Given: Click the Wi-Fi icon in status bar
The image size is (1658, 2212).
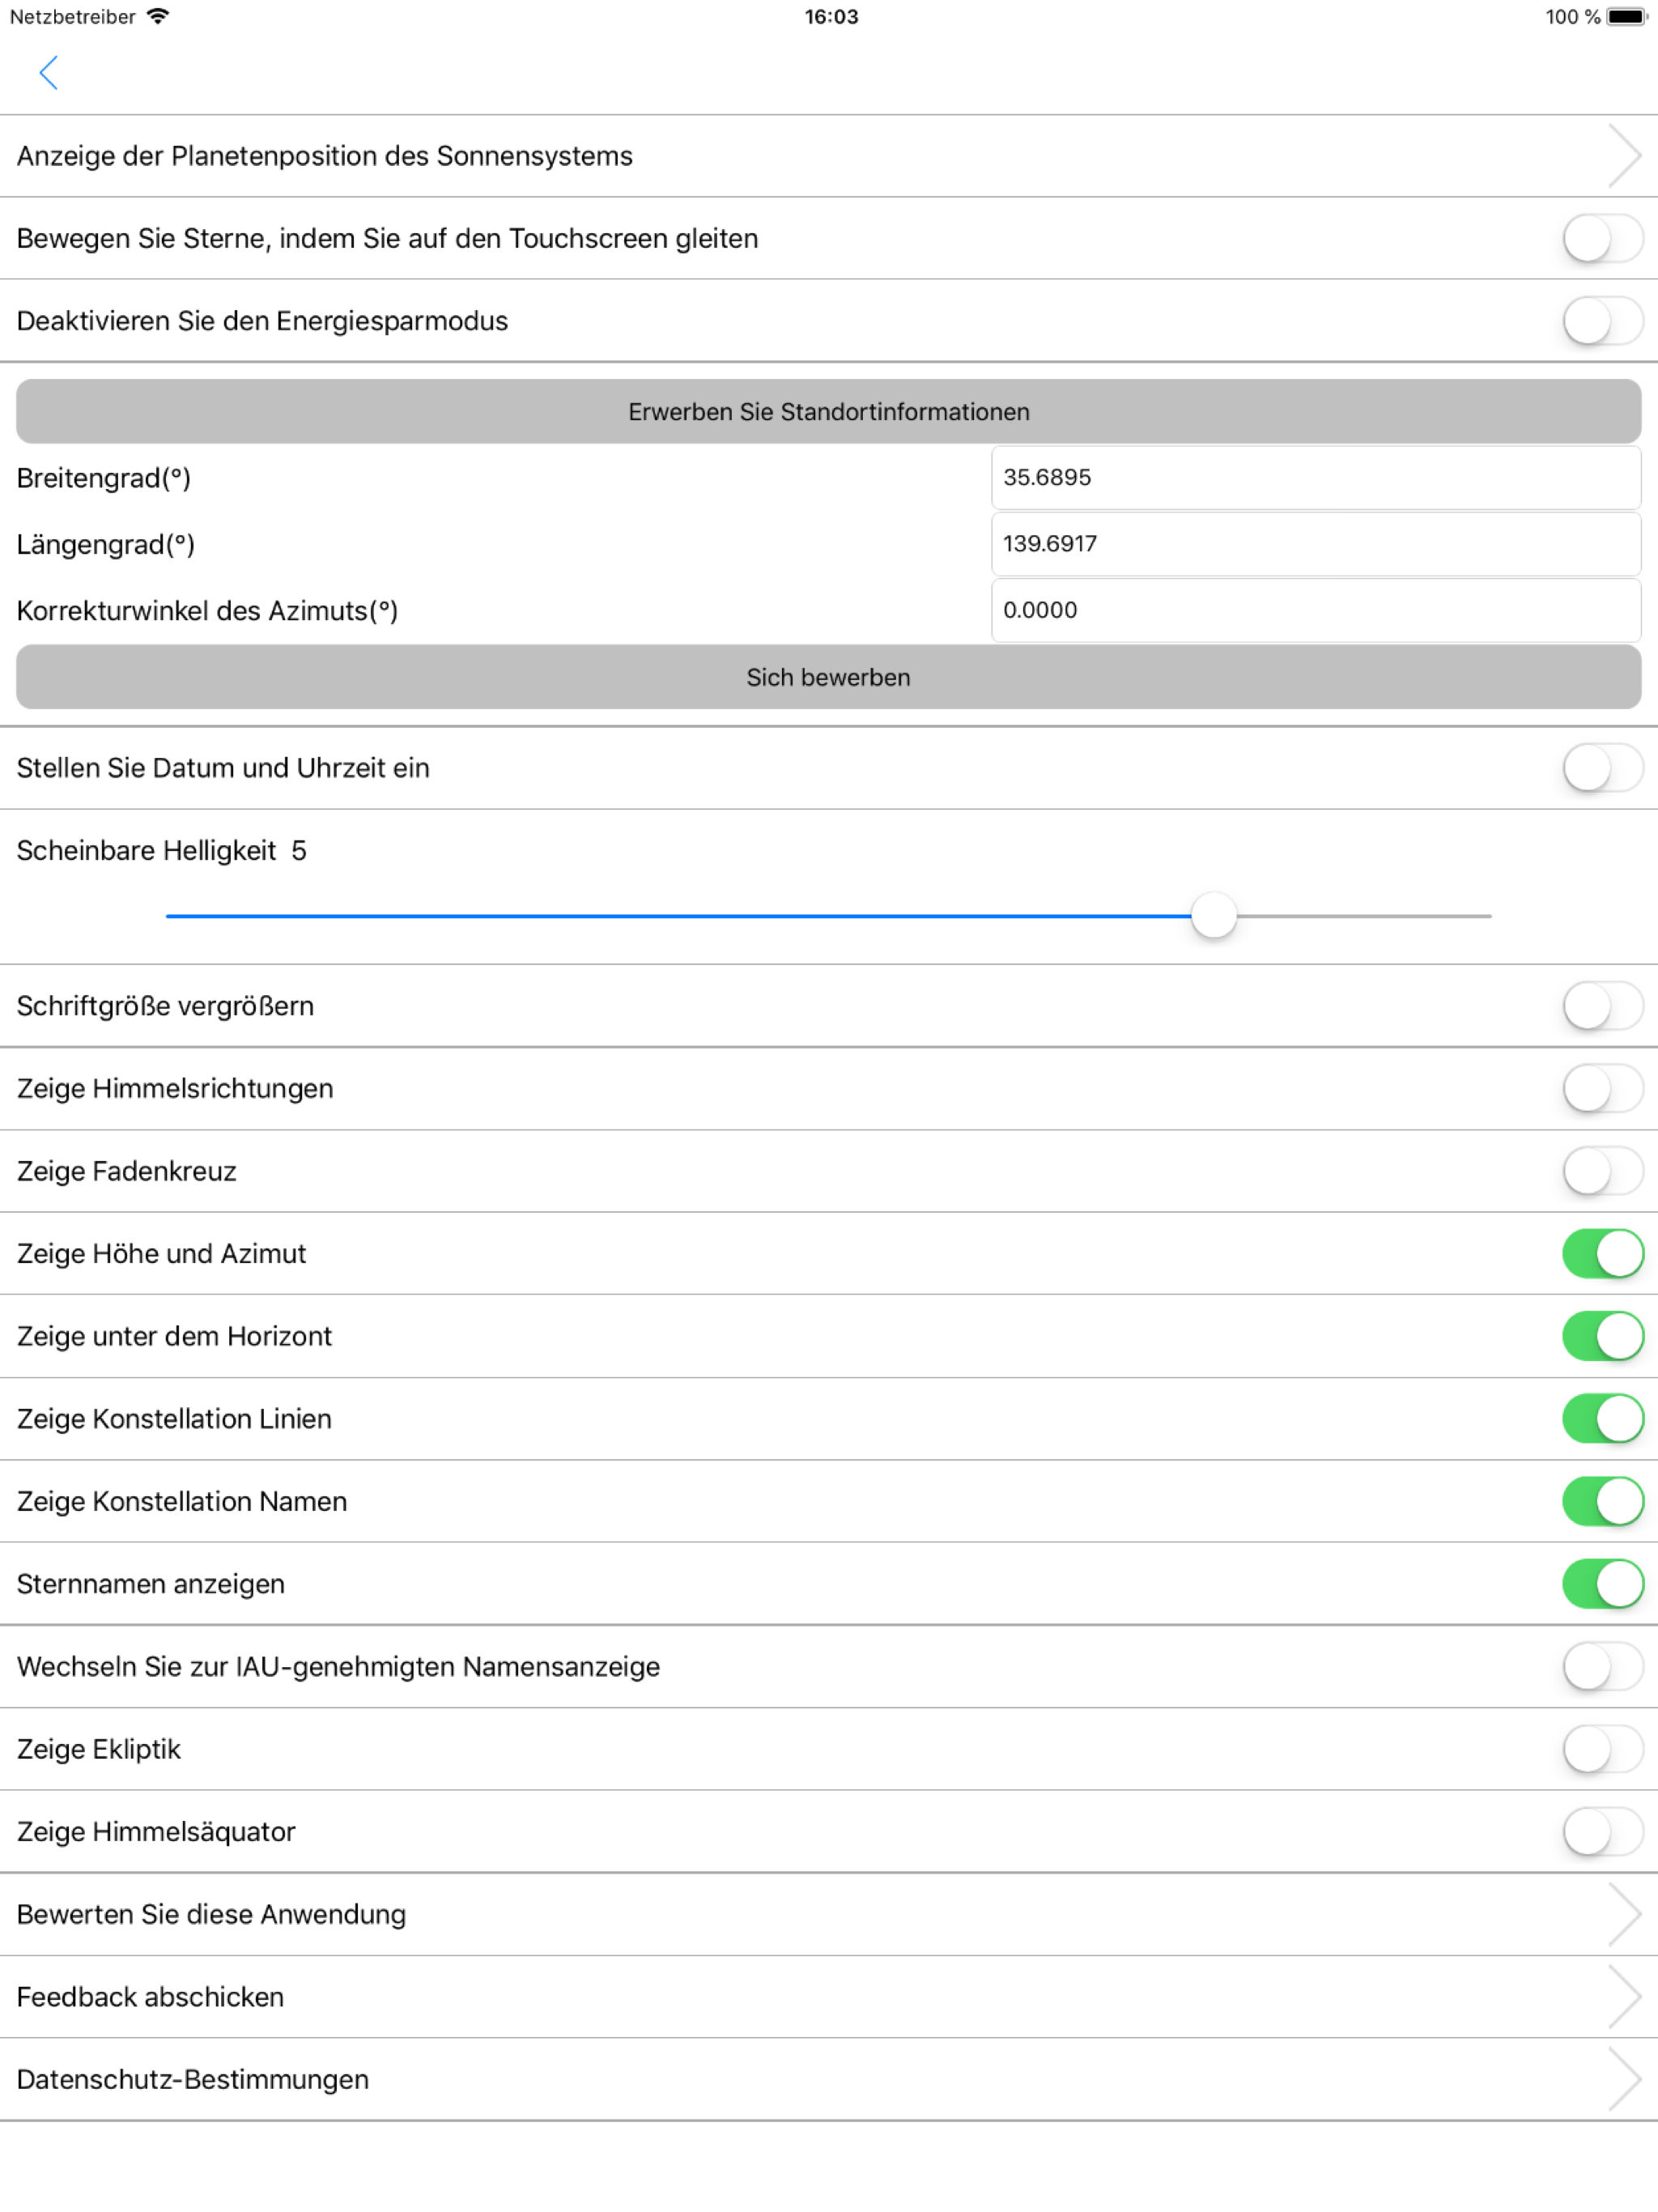Looking at the screenshot, I should 157,16.
